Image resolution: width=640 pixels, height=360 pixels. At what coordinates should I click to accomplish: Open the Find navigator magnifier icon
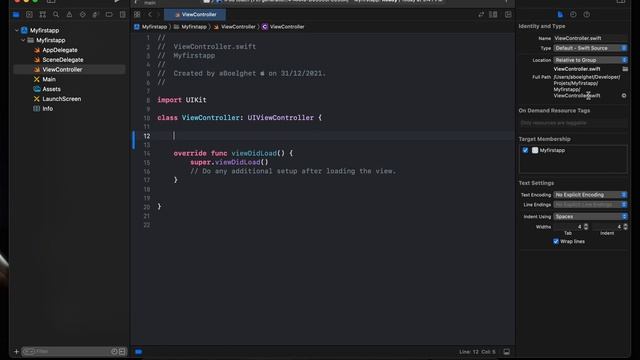pyautogui.click(x=56, y=15)
